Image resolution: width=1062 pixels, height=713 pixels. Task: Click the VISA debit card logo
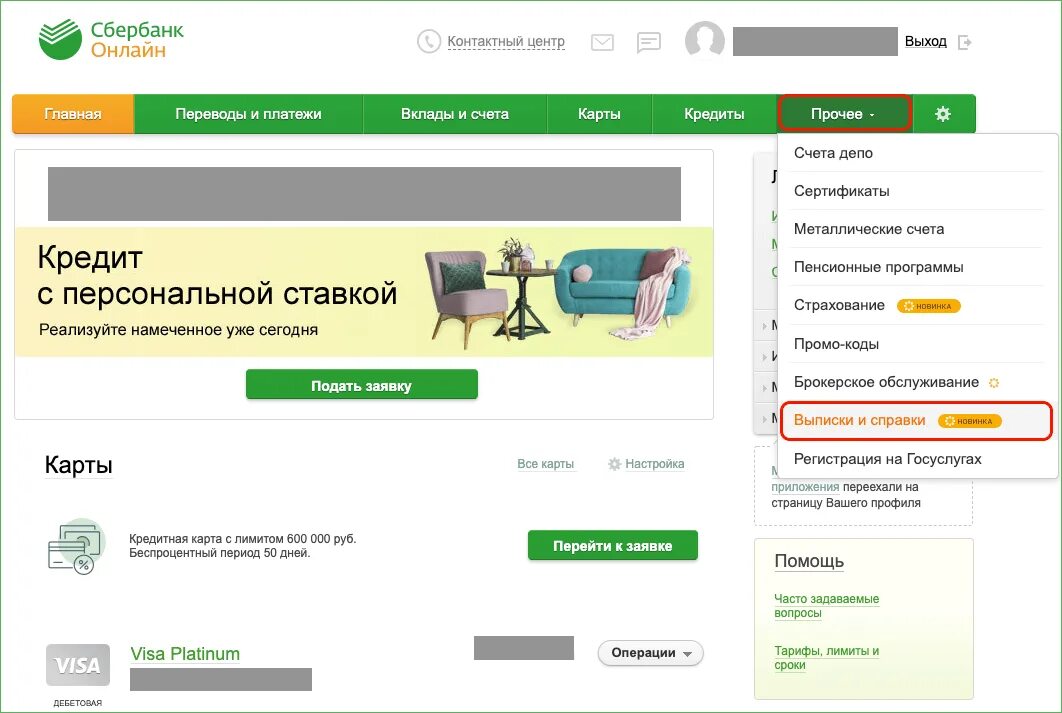[x=78, y=665]
